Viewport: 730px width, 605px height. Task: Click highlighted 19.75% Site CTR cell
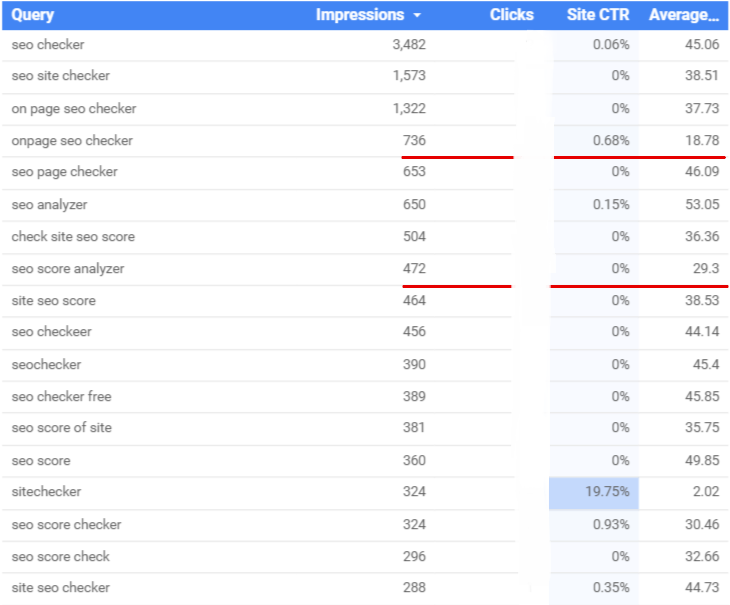594,492
